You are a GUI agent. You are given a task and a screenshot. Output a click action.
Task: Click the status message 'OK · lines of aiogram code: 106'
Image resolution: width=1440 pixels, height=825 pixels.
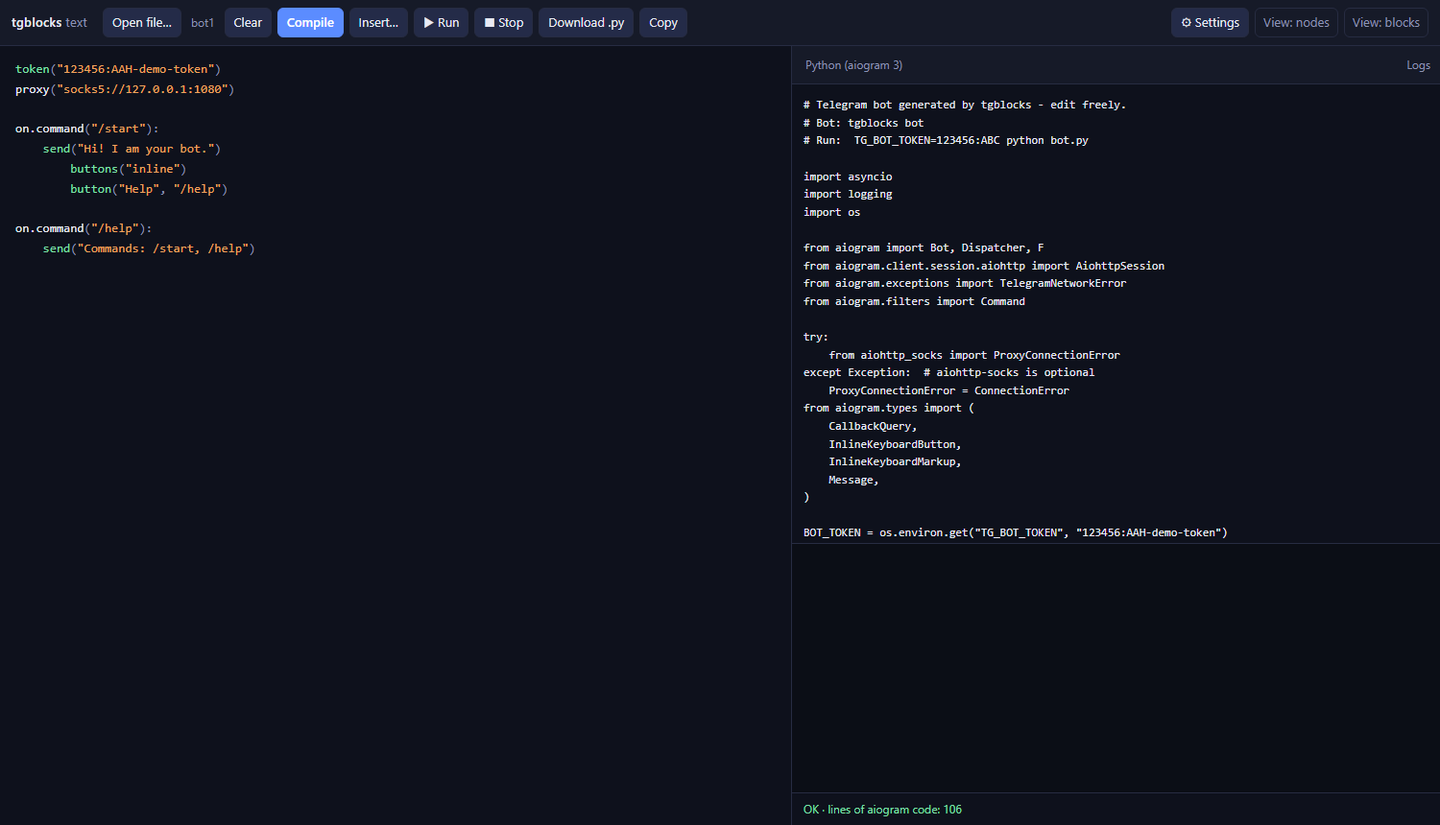(x=882, y=809)
